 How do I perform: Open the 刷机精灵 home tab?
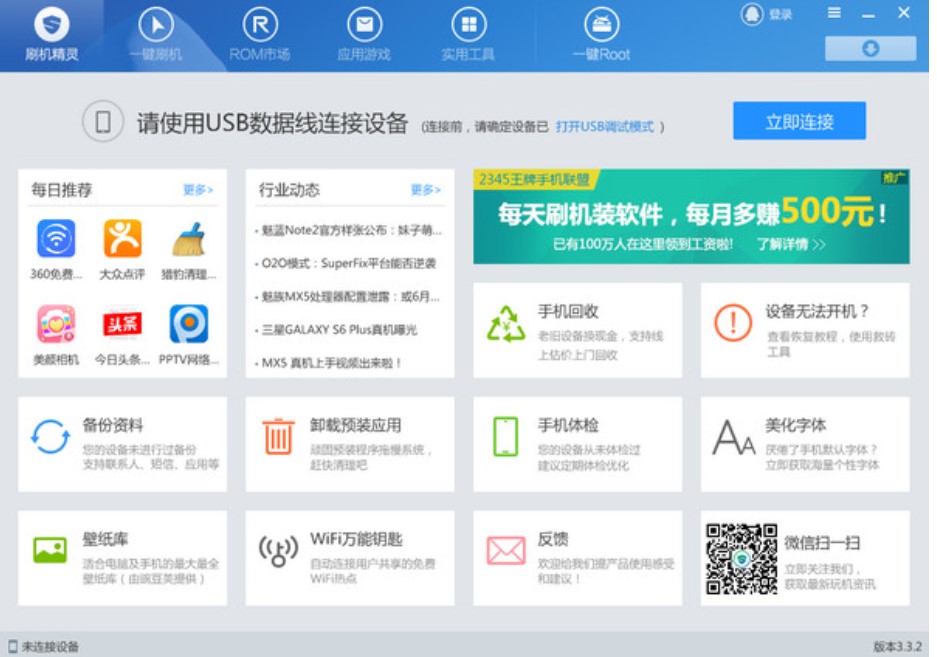[51, 36]
